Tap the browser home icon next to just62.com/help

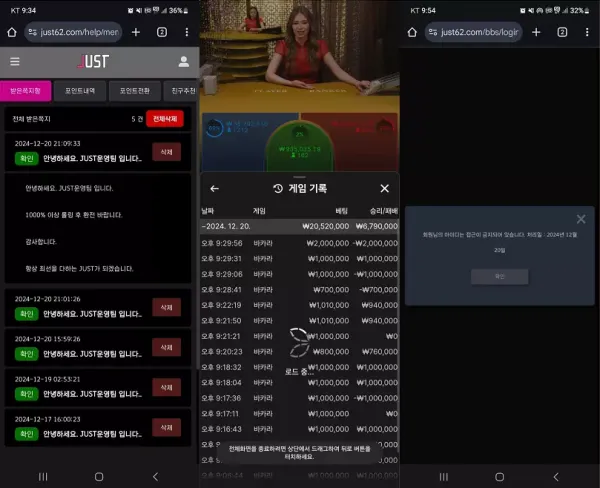click(x=13, y=32)
